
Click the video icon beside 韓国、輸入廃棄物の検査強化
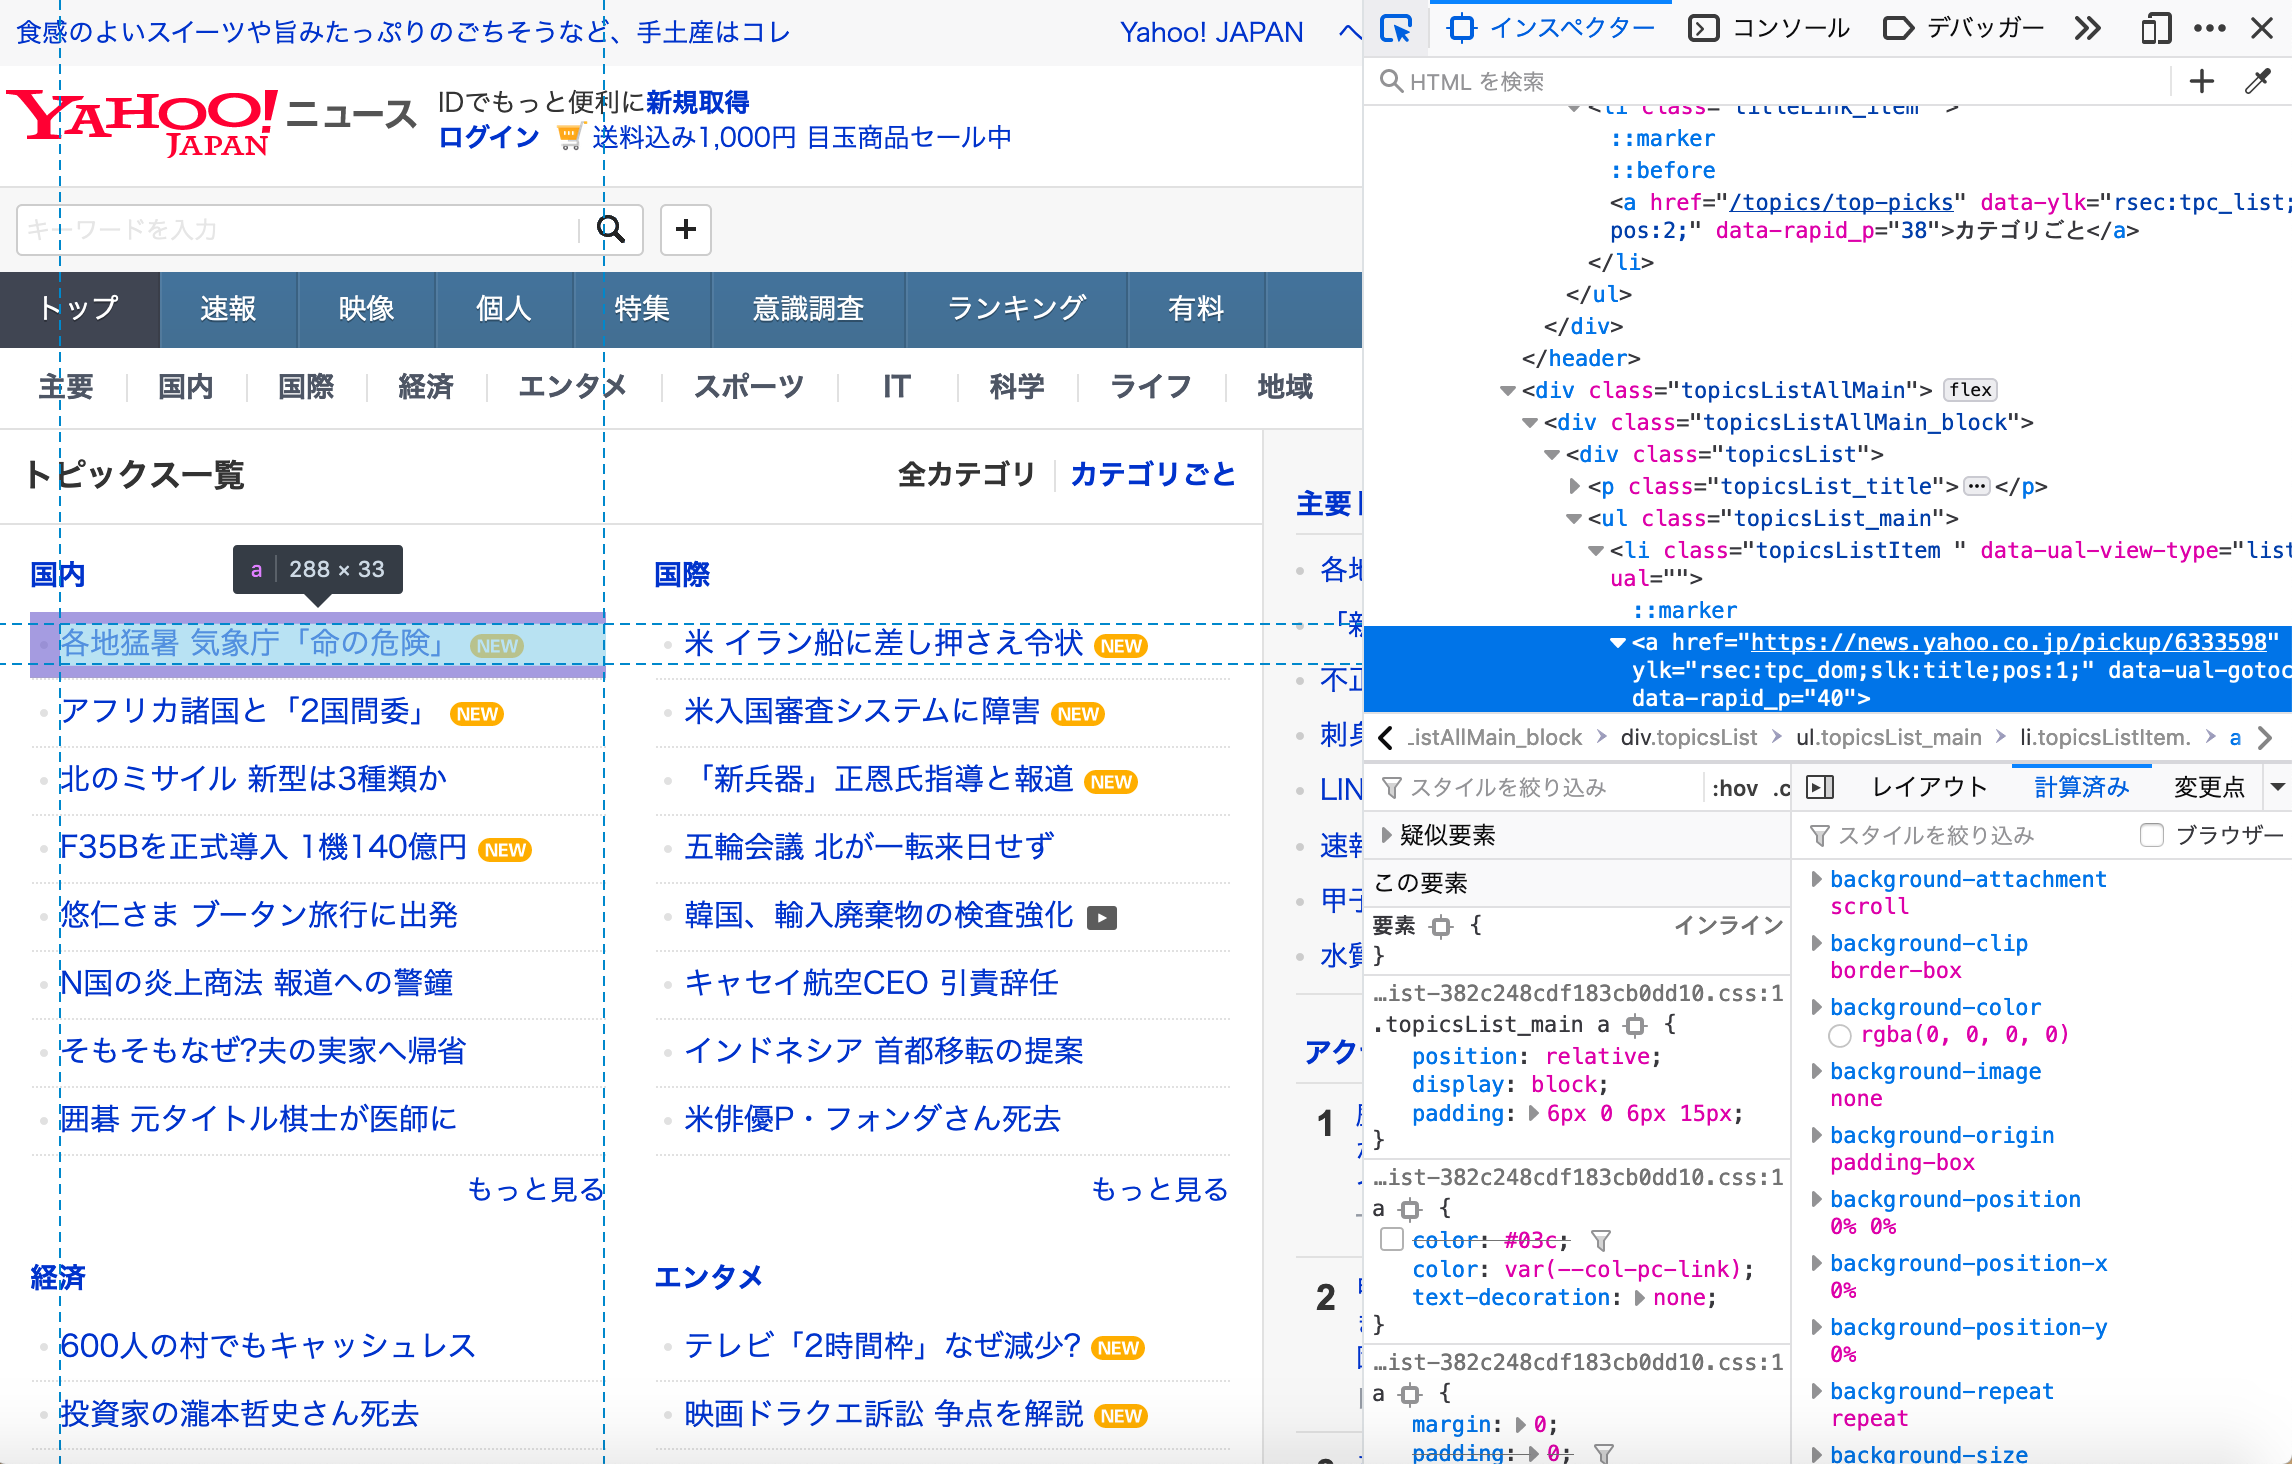(1102, 917)
